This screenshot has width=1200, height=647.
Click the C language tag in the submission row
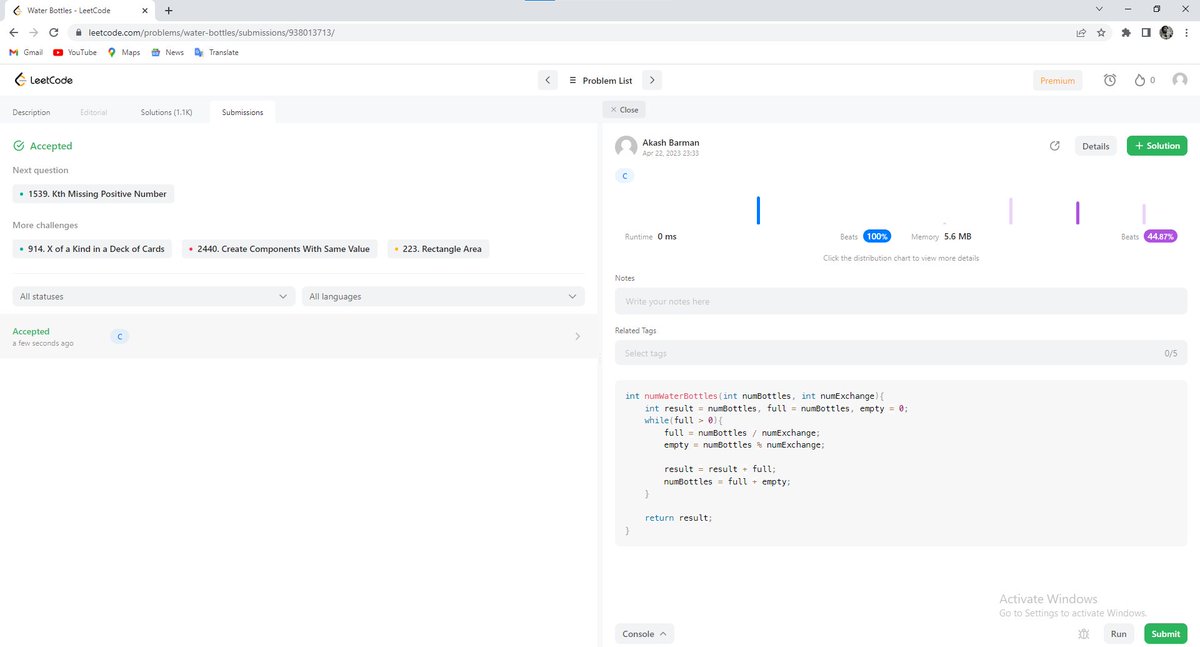(119, 336)
